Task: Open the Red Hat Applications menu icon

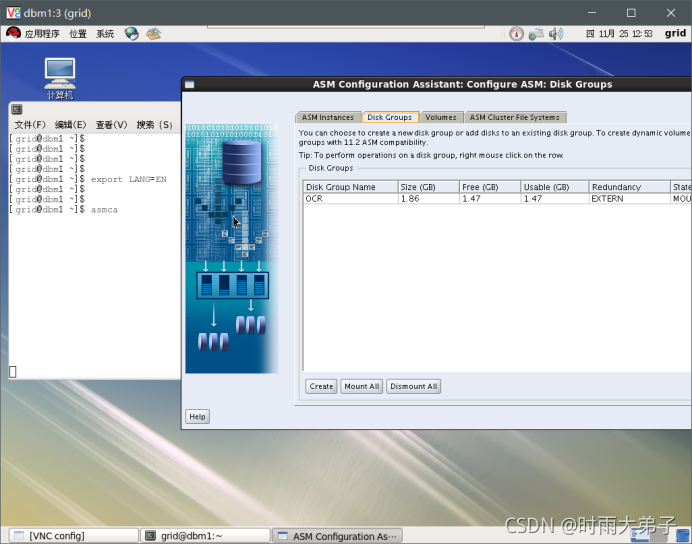Action: pos(13,34)
